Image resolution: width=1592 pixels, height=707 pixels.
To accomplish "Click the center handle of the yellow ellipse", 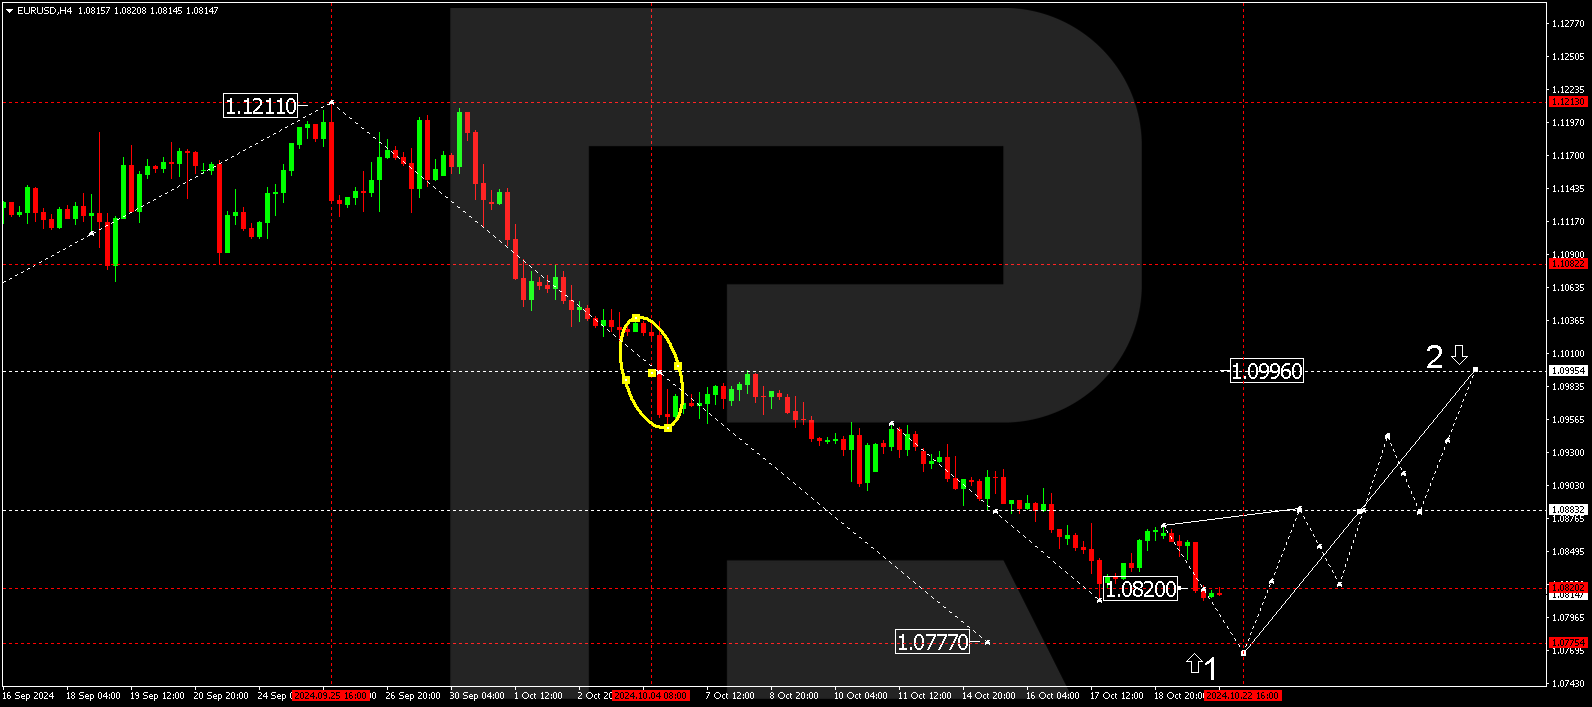I will click(652, 373).
